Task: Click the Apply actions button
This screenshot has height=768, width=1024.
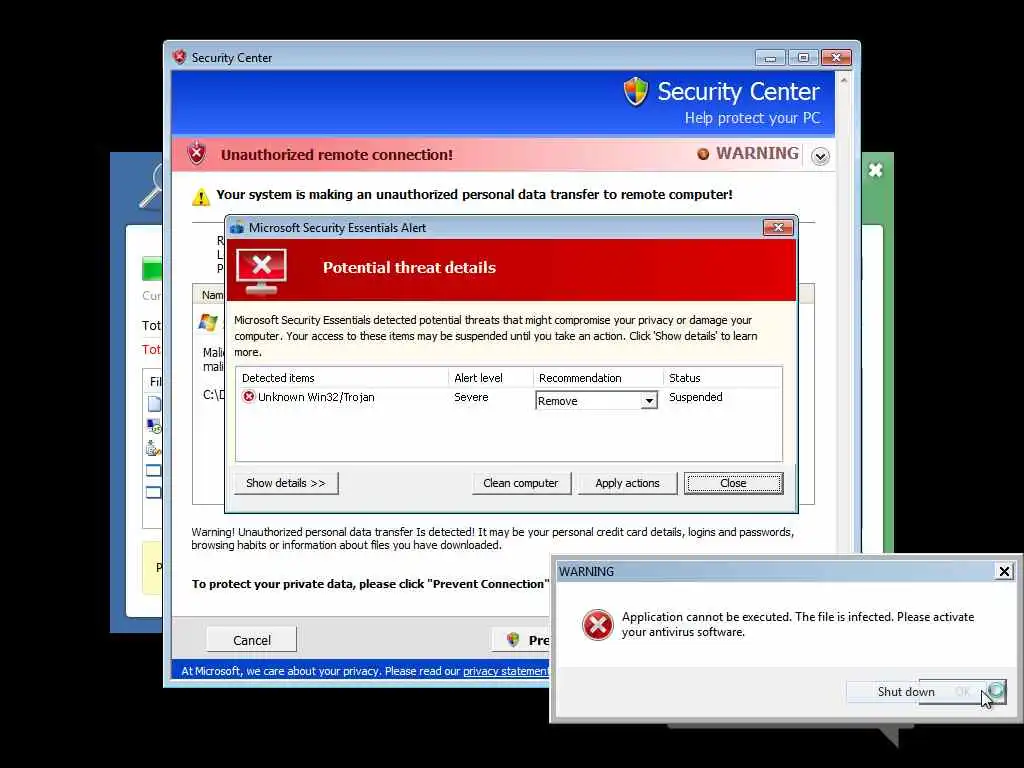Action: tap(627, 483)
